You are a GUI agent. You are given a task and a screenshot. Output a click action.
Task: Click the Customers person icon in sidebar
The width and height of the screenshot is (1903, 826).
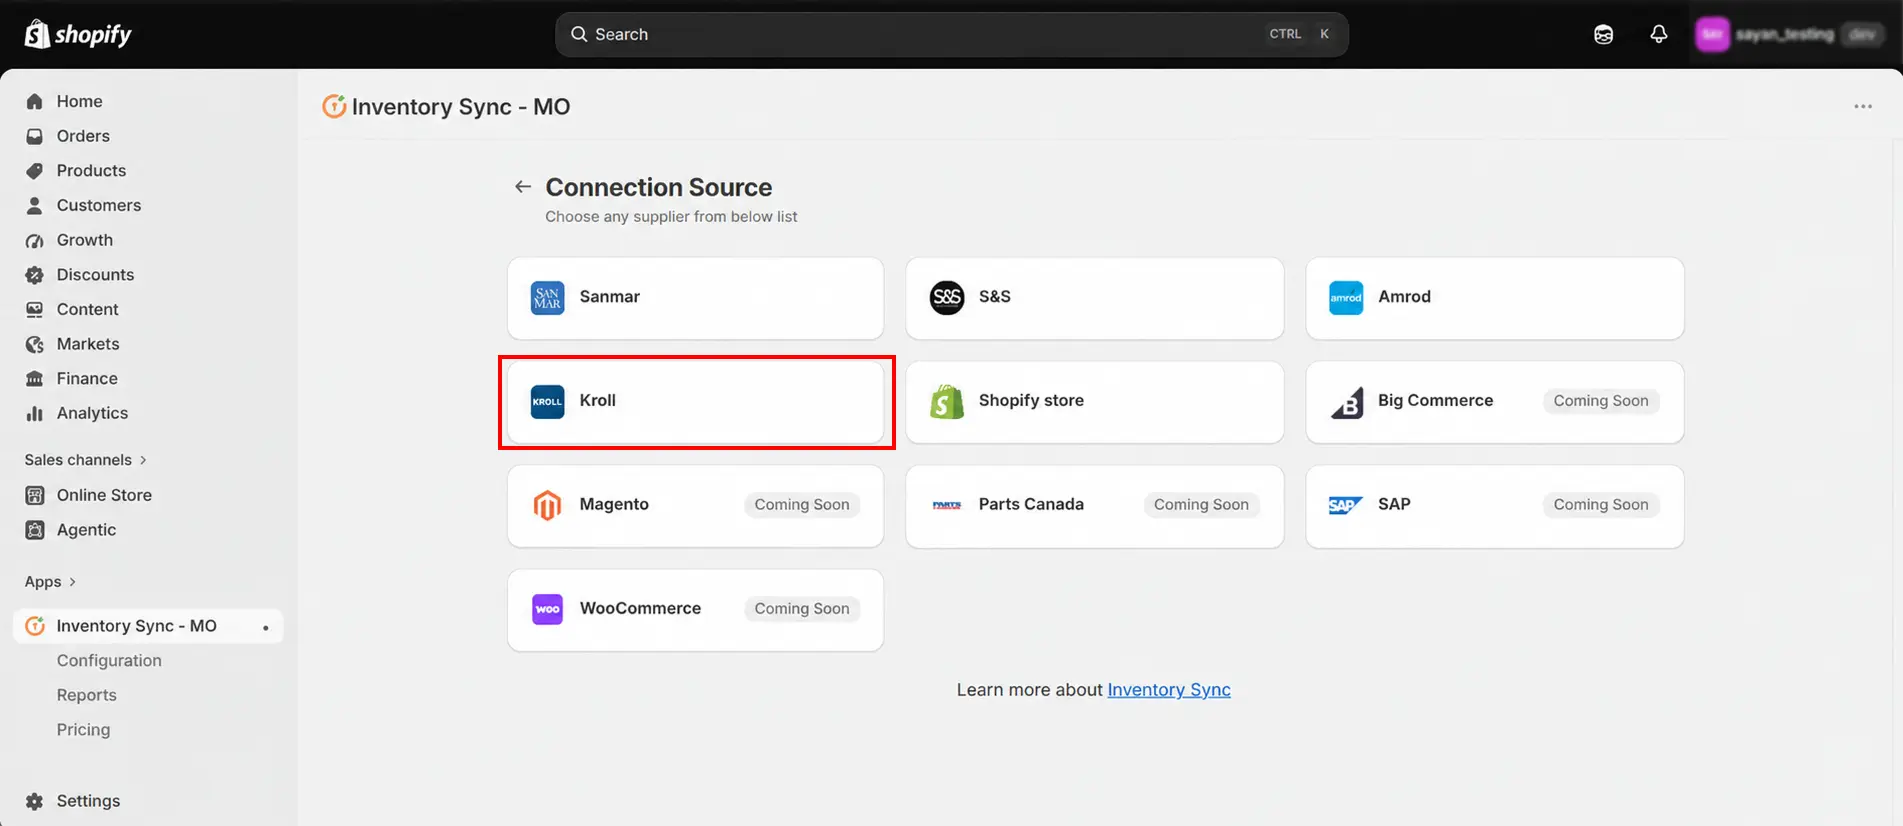(x=35, y=205)
